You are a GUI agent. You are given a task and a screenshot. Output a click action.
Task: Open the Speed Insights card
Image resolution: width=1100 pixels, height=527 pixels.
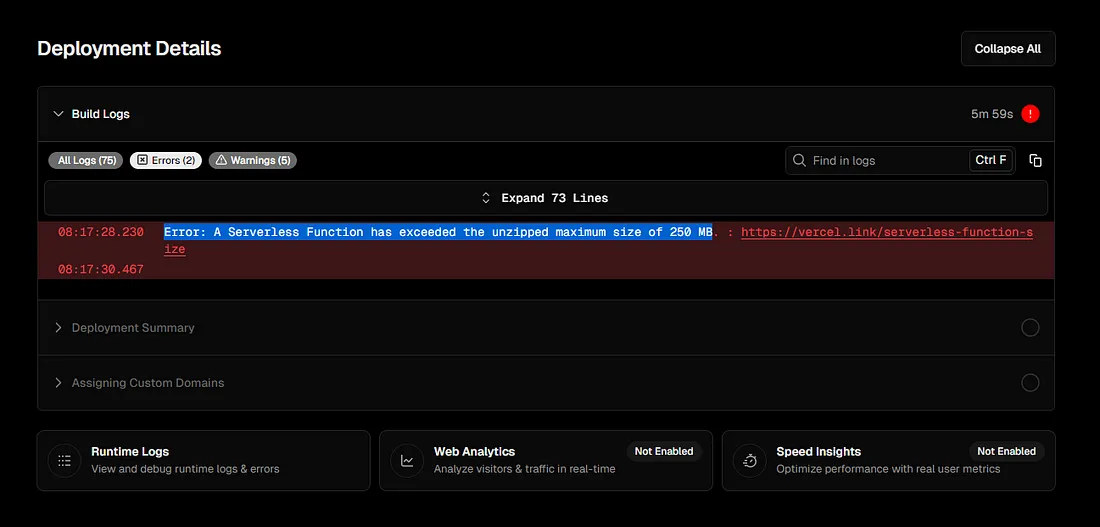889,460
